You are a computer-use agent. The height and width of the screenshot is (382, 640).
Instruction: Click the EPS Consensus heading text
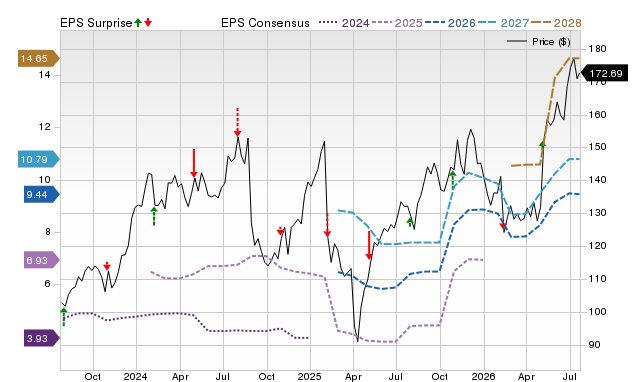click(x=265, y=23)
